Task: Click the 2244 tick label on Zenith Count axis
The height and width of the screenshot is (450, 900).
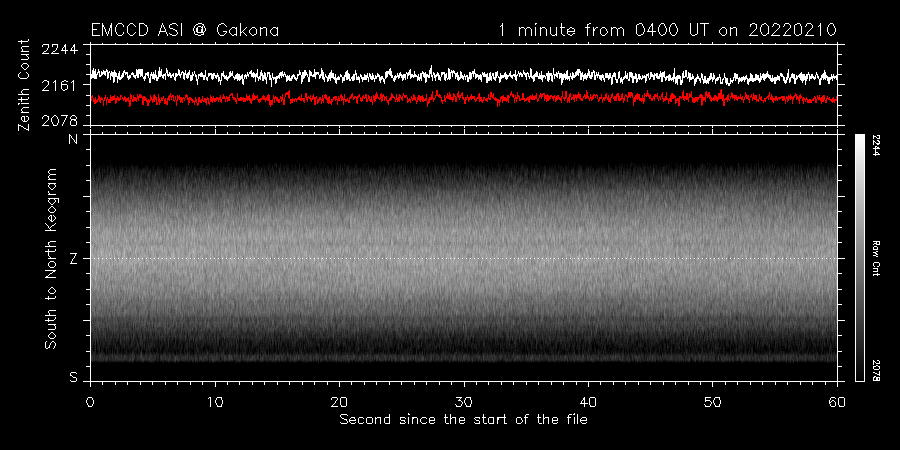Action: 58,49
